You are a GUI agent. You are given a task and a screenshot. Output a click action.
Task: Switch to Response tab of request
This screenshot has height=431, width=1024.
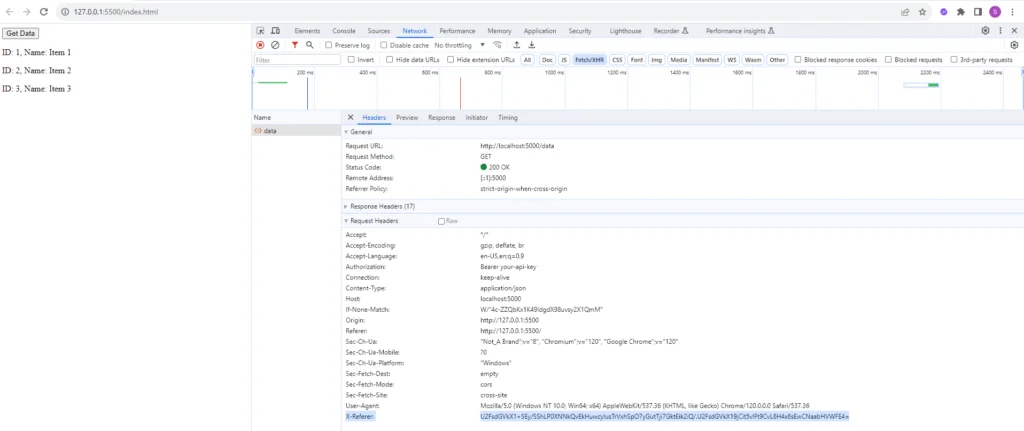(x=441, y=118)
